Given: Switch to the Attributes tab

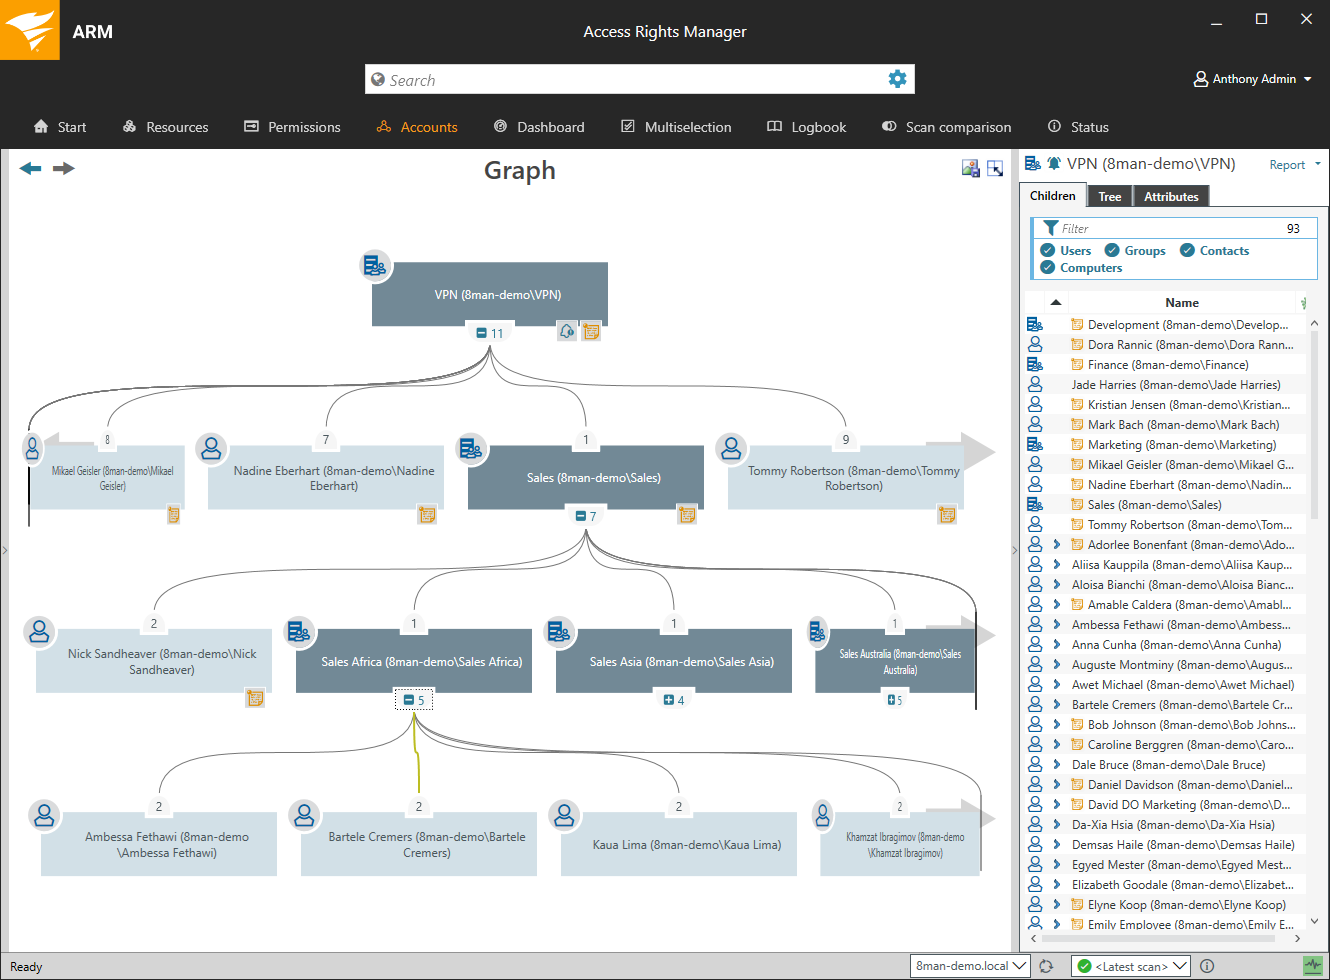Looking at the screenshot, I should (x=1171, y=196).
